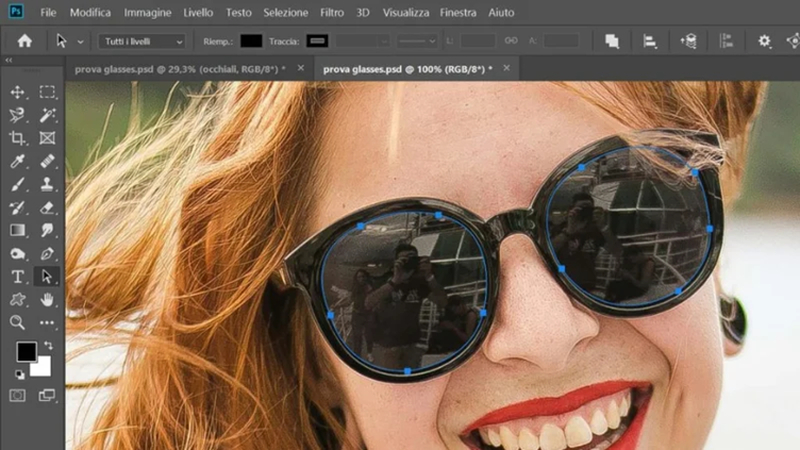The height and width of the screenshot is (450, 800).
Task: Select the History Brush tool
Action: (17, 208)
